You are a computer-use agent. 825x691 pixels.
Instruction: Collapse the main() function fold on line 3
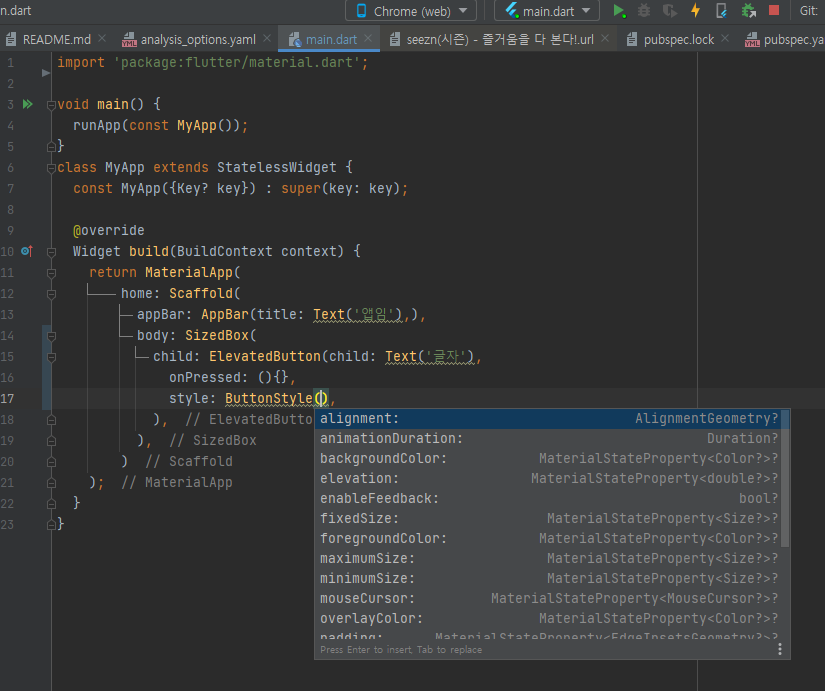[x=51, y=105]
